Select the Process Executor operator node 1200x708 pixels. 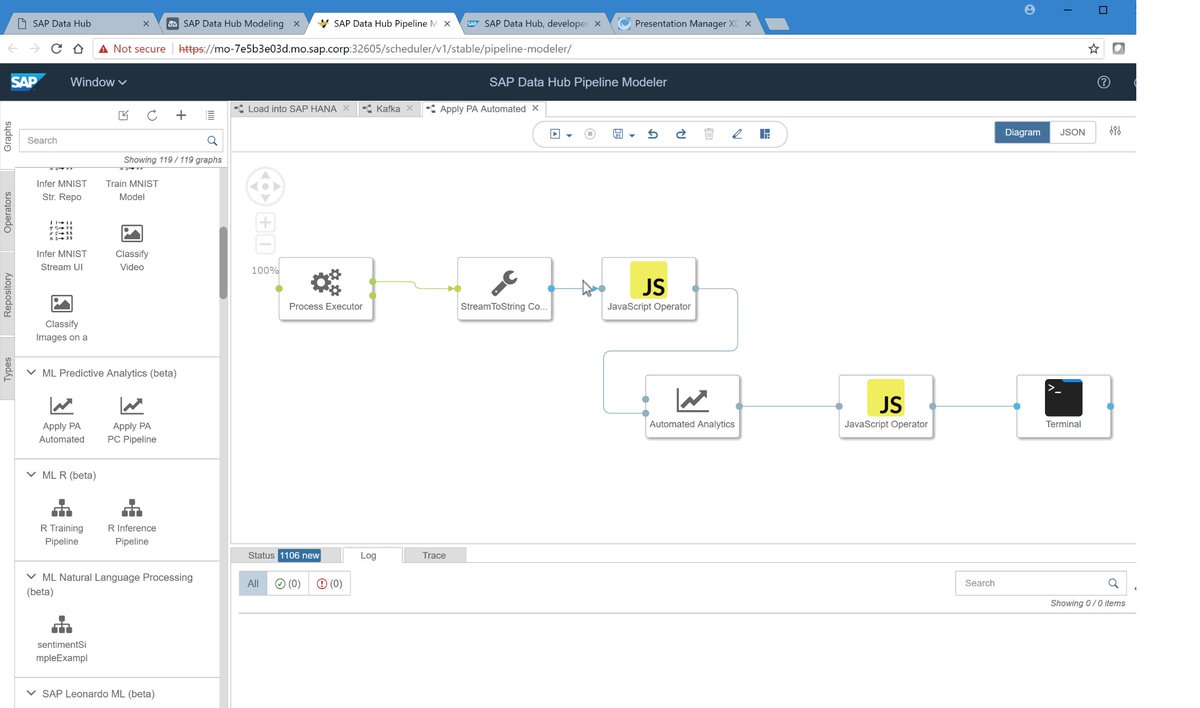tap(326, 289)
